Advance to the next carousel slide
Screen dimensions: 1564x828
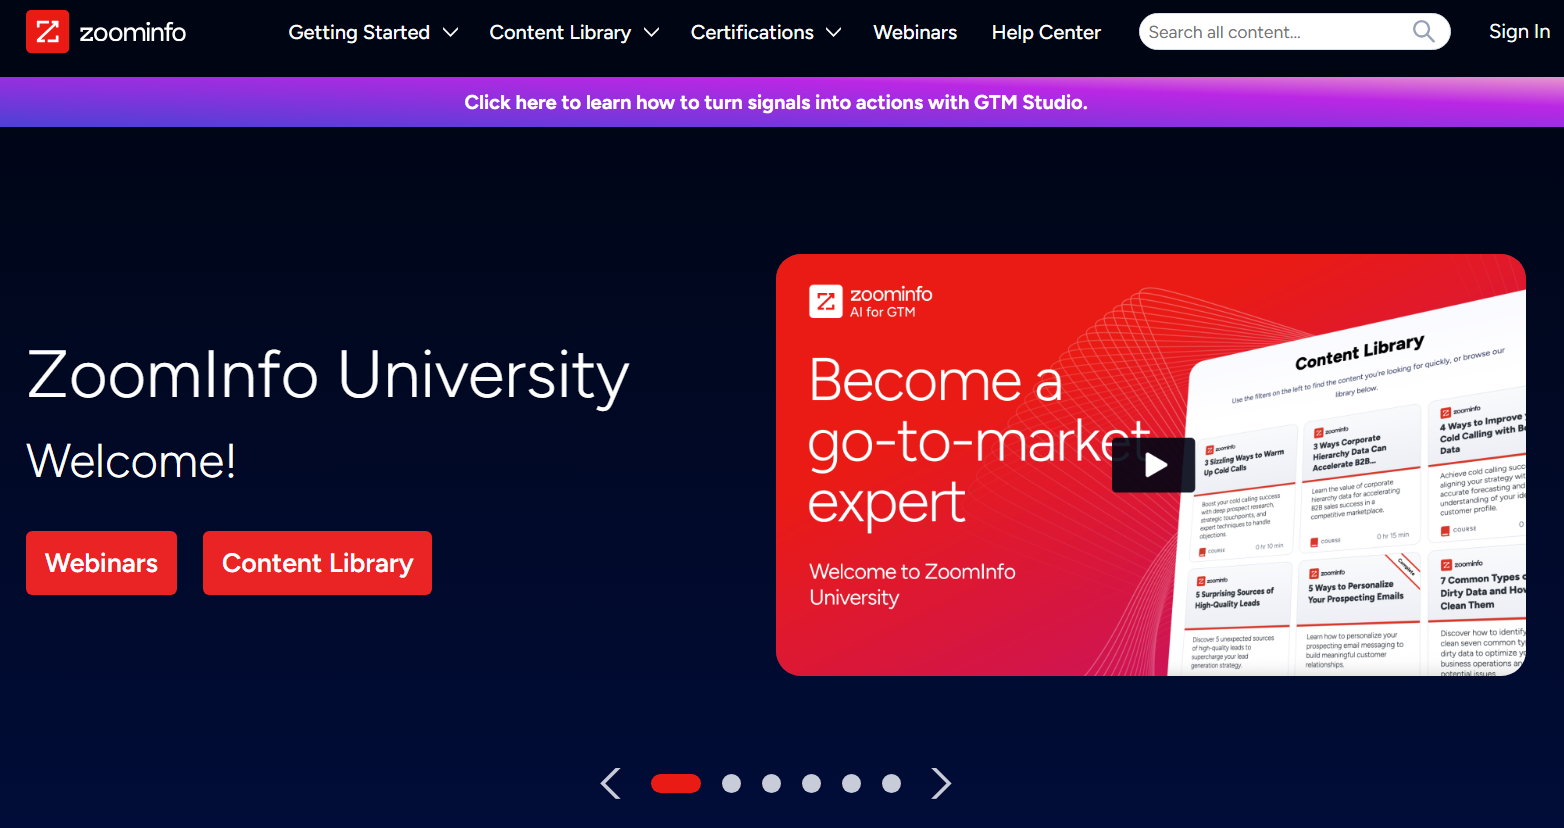point(941,783)
